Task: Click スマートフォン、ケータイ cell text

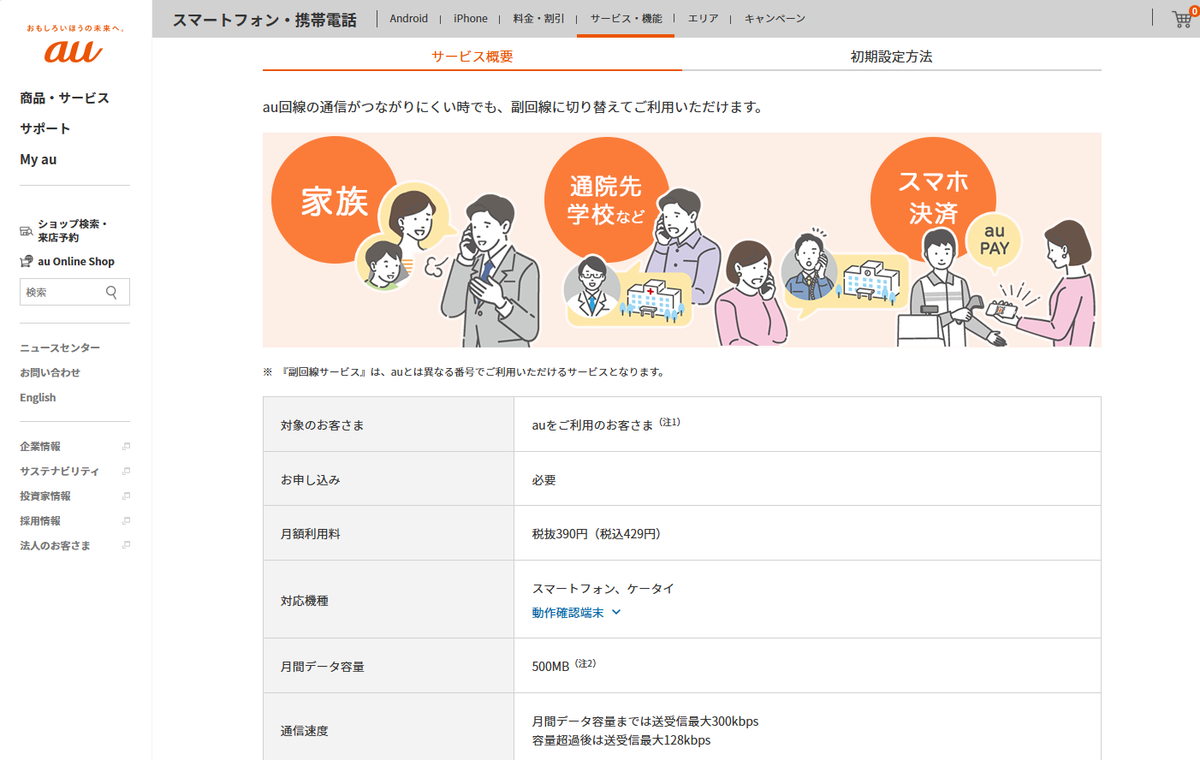Action: pyautogui.click(x=603, y=589)
